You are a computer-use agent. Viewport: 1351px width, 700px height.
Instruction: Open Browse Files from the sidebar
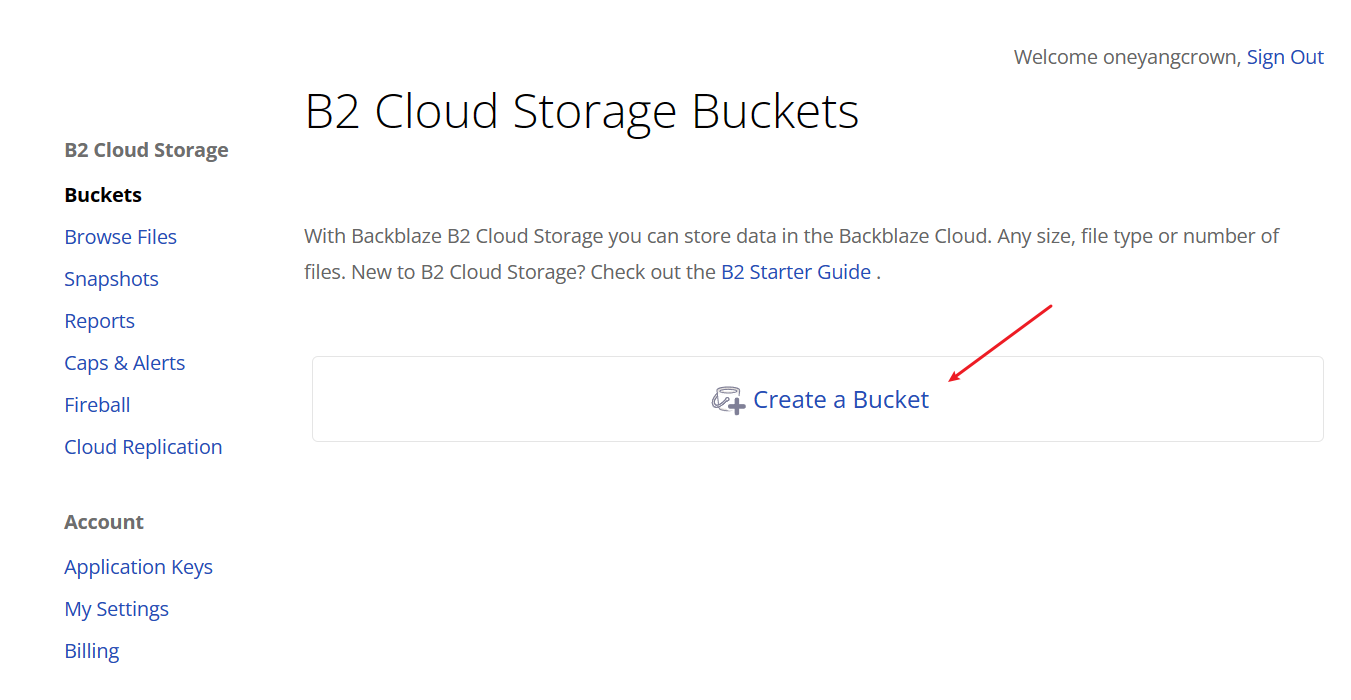click(120, 237)
